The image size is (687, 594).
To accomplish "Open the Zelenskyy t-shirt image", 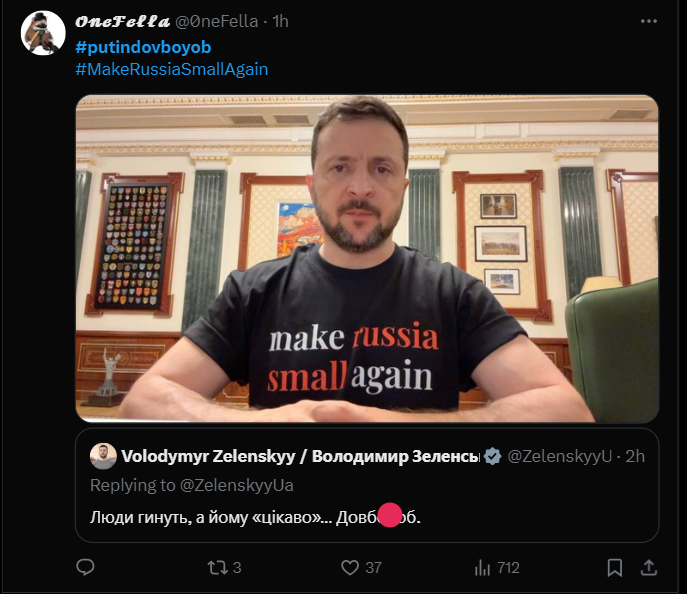I will click(x=367, y=258).
